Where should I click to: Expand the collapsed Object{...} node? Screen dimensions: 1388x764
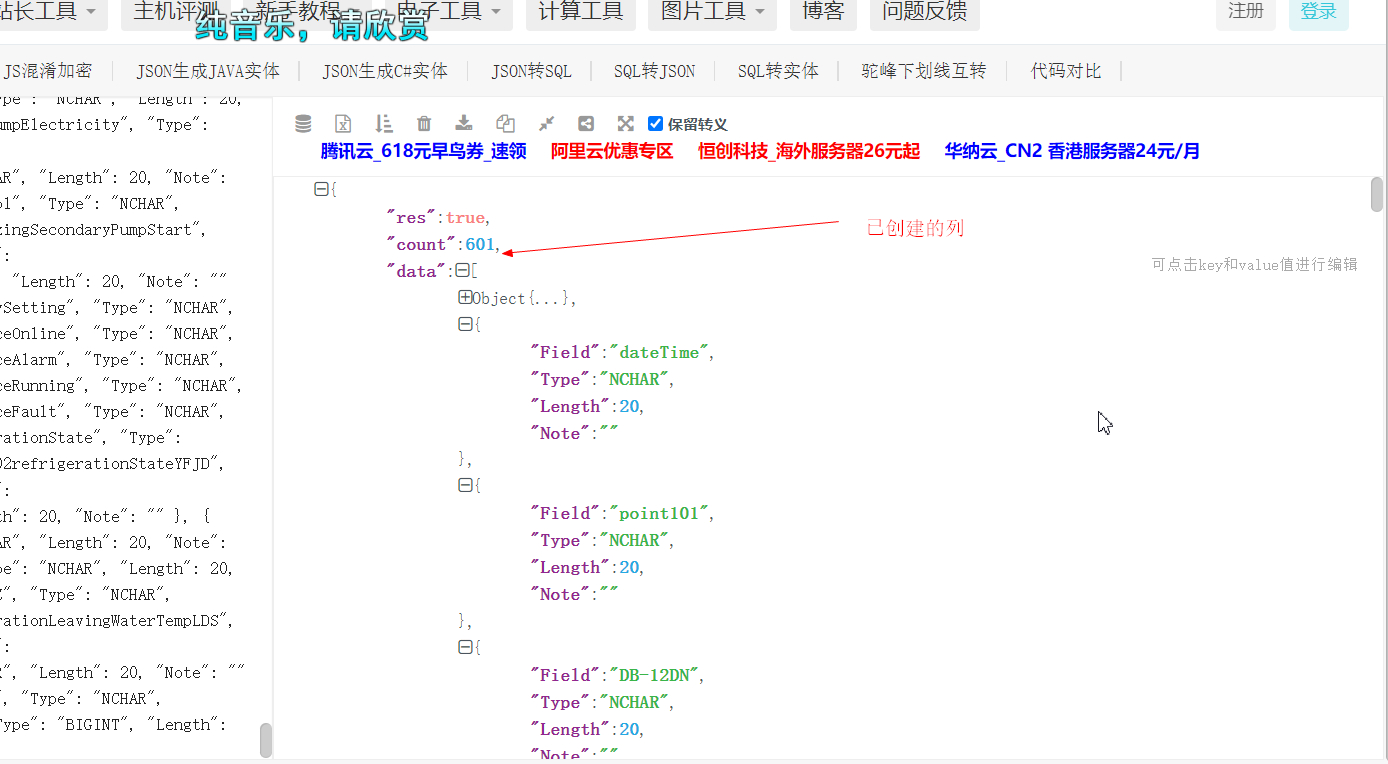pos(465,297)
